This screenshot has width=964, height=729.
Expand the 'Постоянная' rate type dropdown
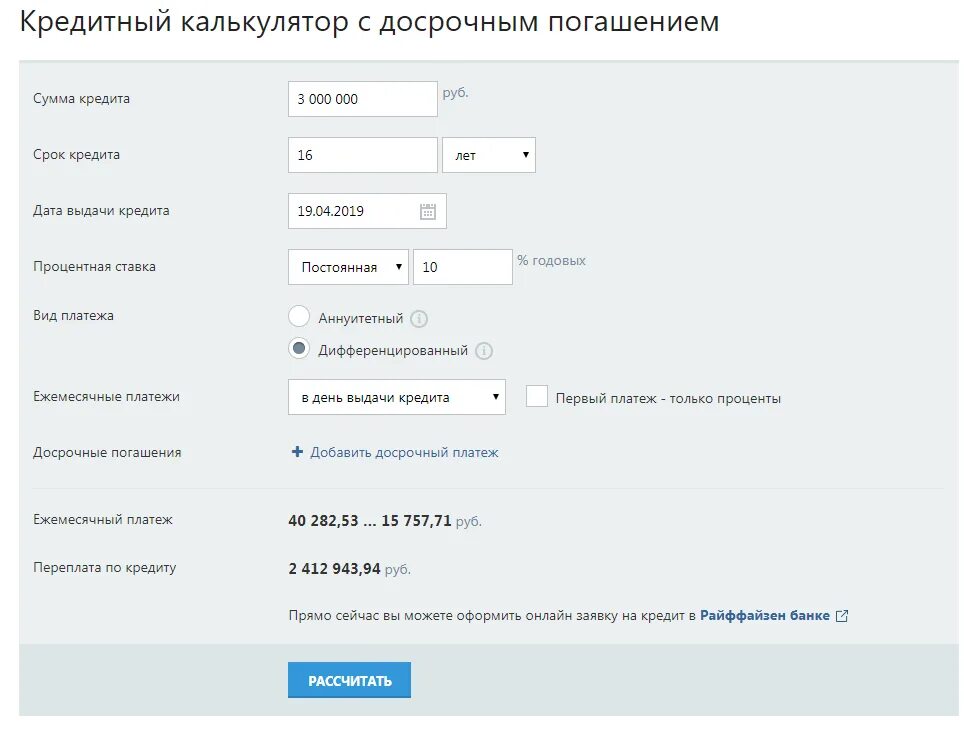click(x=348, y=267)
